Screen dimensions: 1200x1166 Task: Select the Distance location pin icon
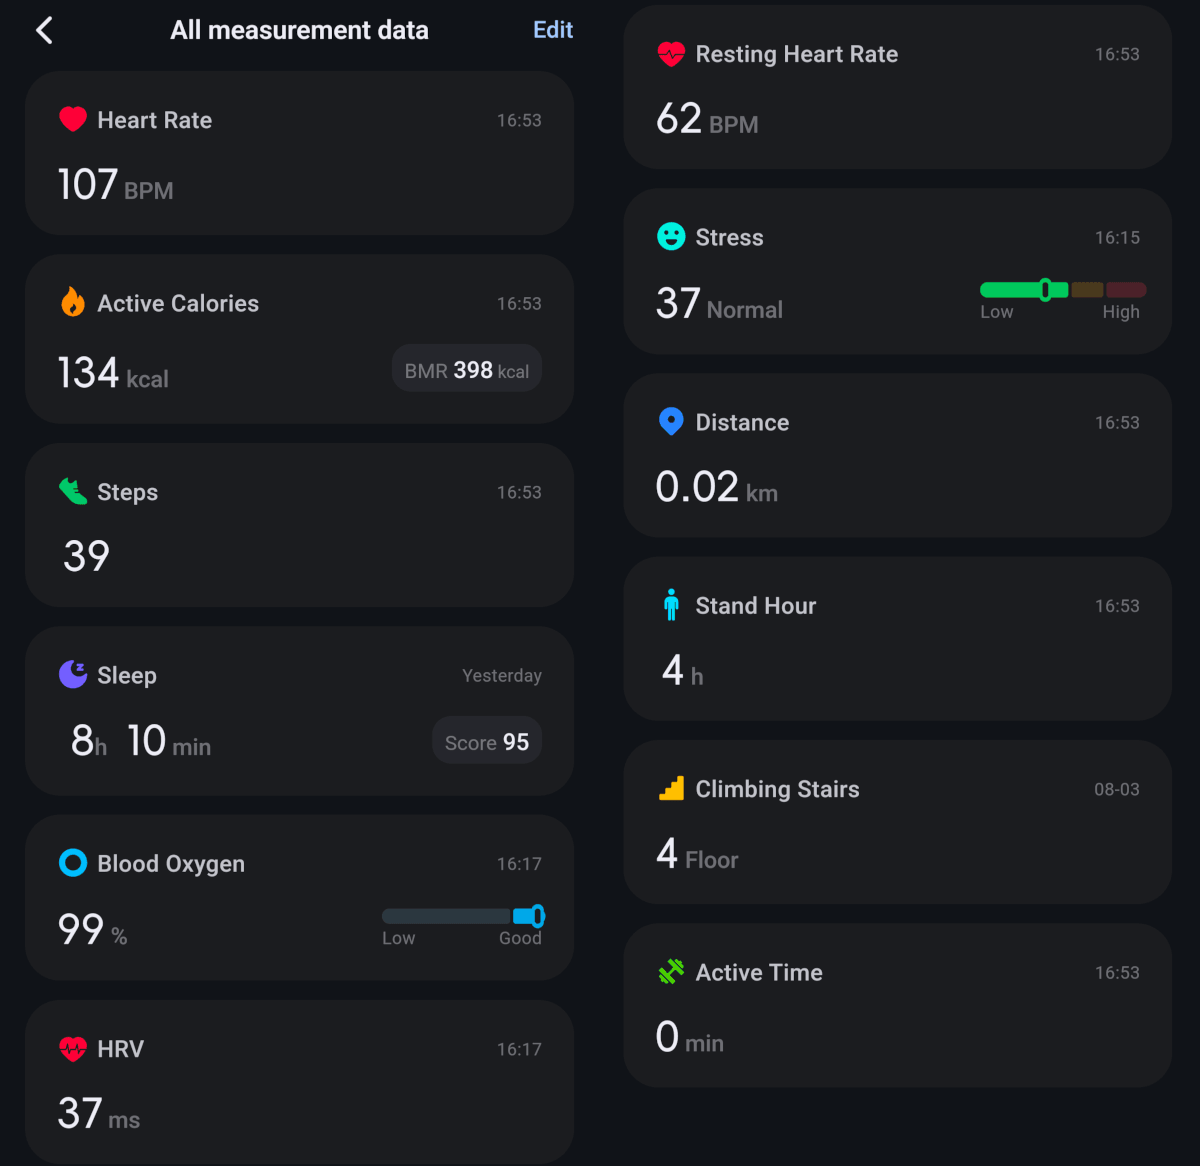click(671, 421)
